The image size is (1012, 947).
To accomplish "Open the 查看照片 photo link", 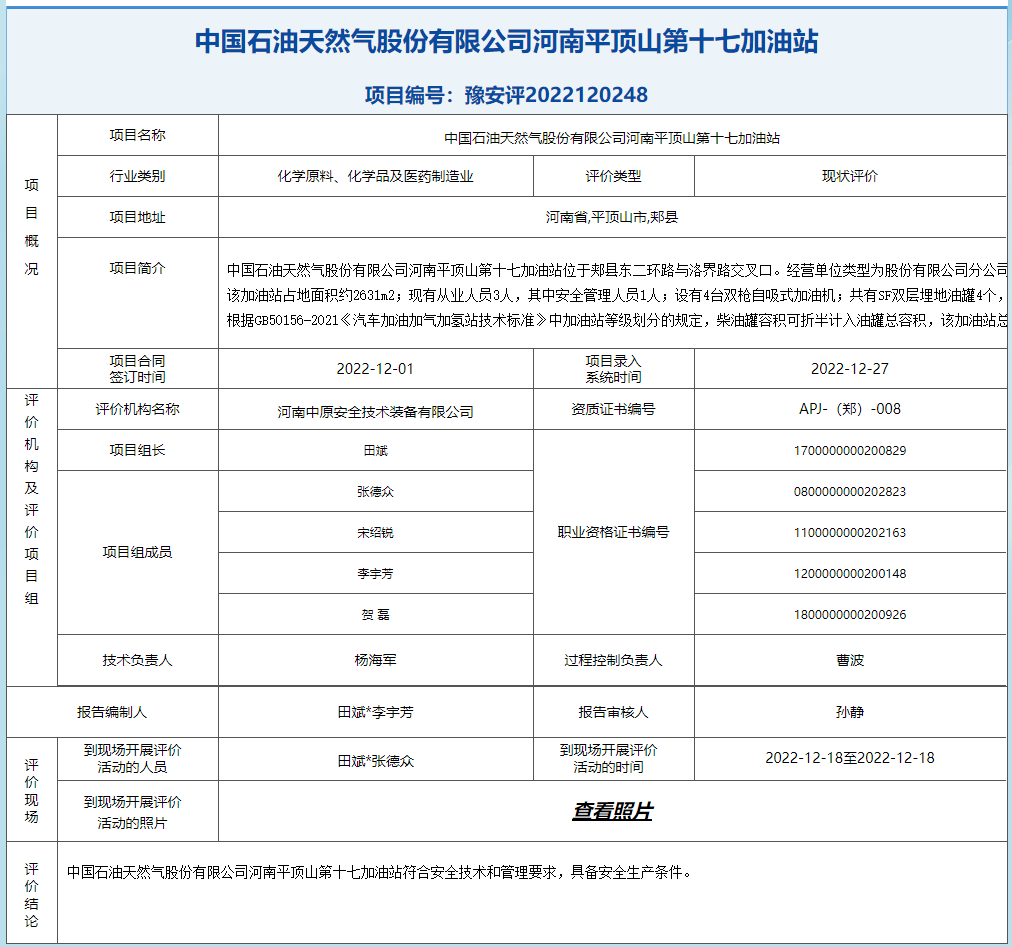I will [x=612, y=811].
